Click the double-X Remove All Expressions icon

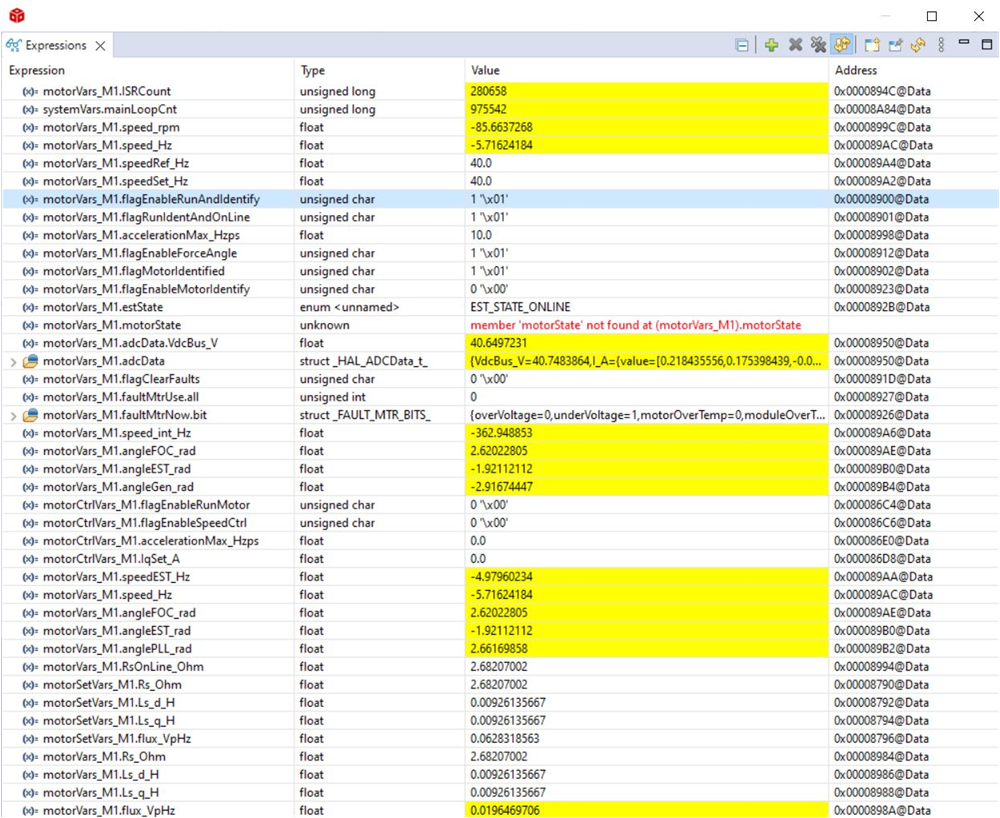point(819,46)
